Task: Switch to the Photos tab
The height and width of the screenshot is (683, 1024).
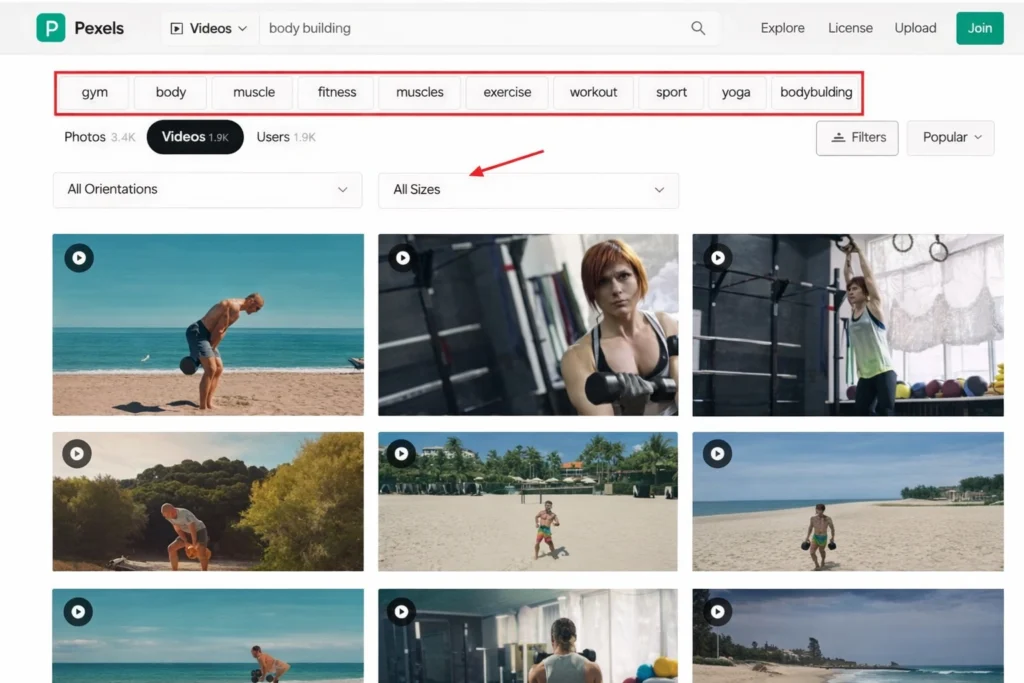Action: click(98, 137)
